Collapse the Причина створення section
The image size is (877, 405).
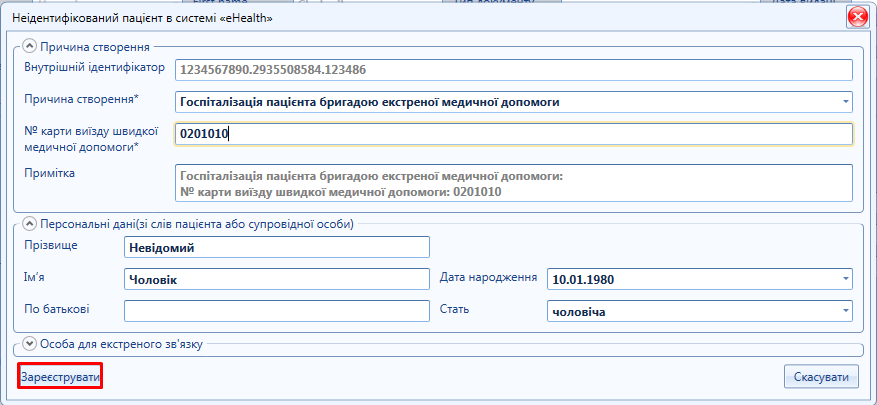pyautogui.click(x=29, y=46)
